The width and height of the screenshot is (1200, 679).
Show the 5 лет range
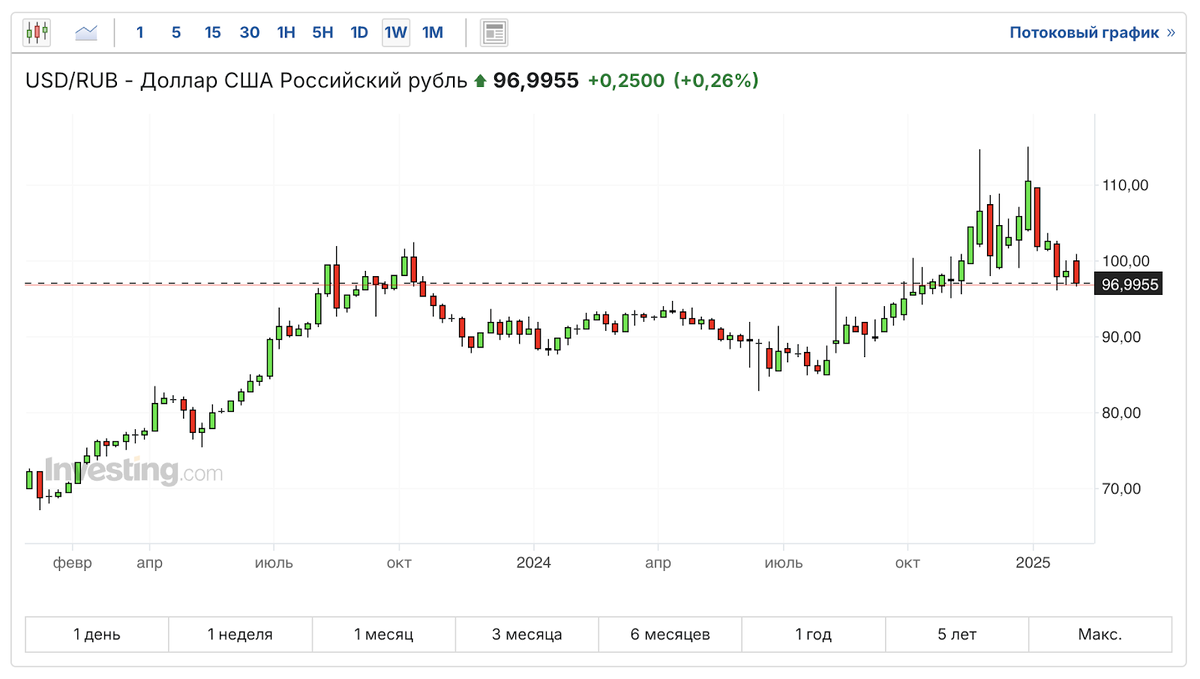(x=957, y=634)
